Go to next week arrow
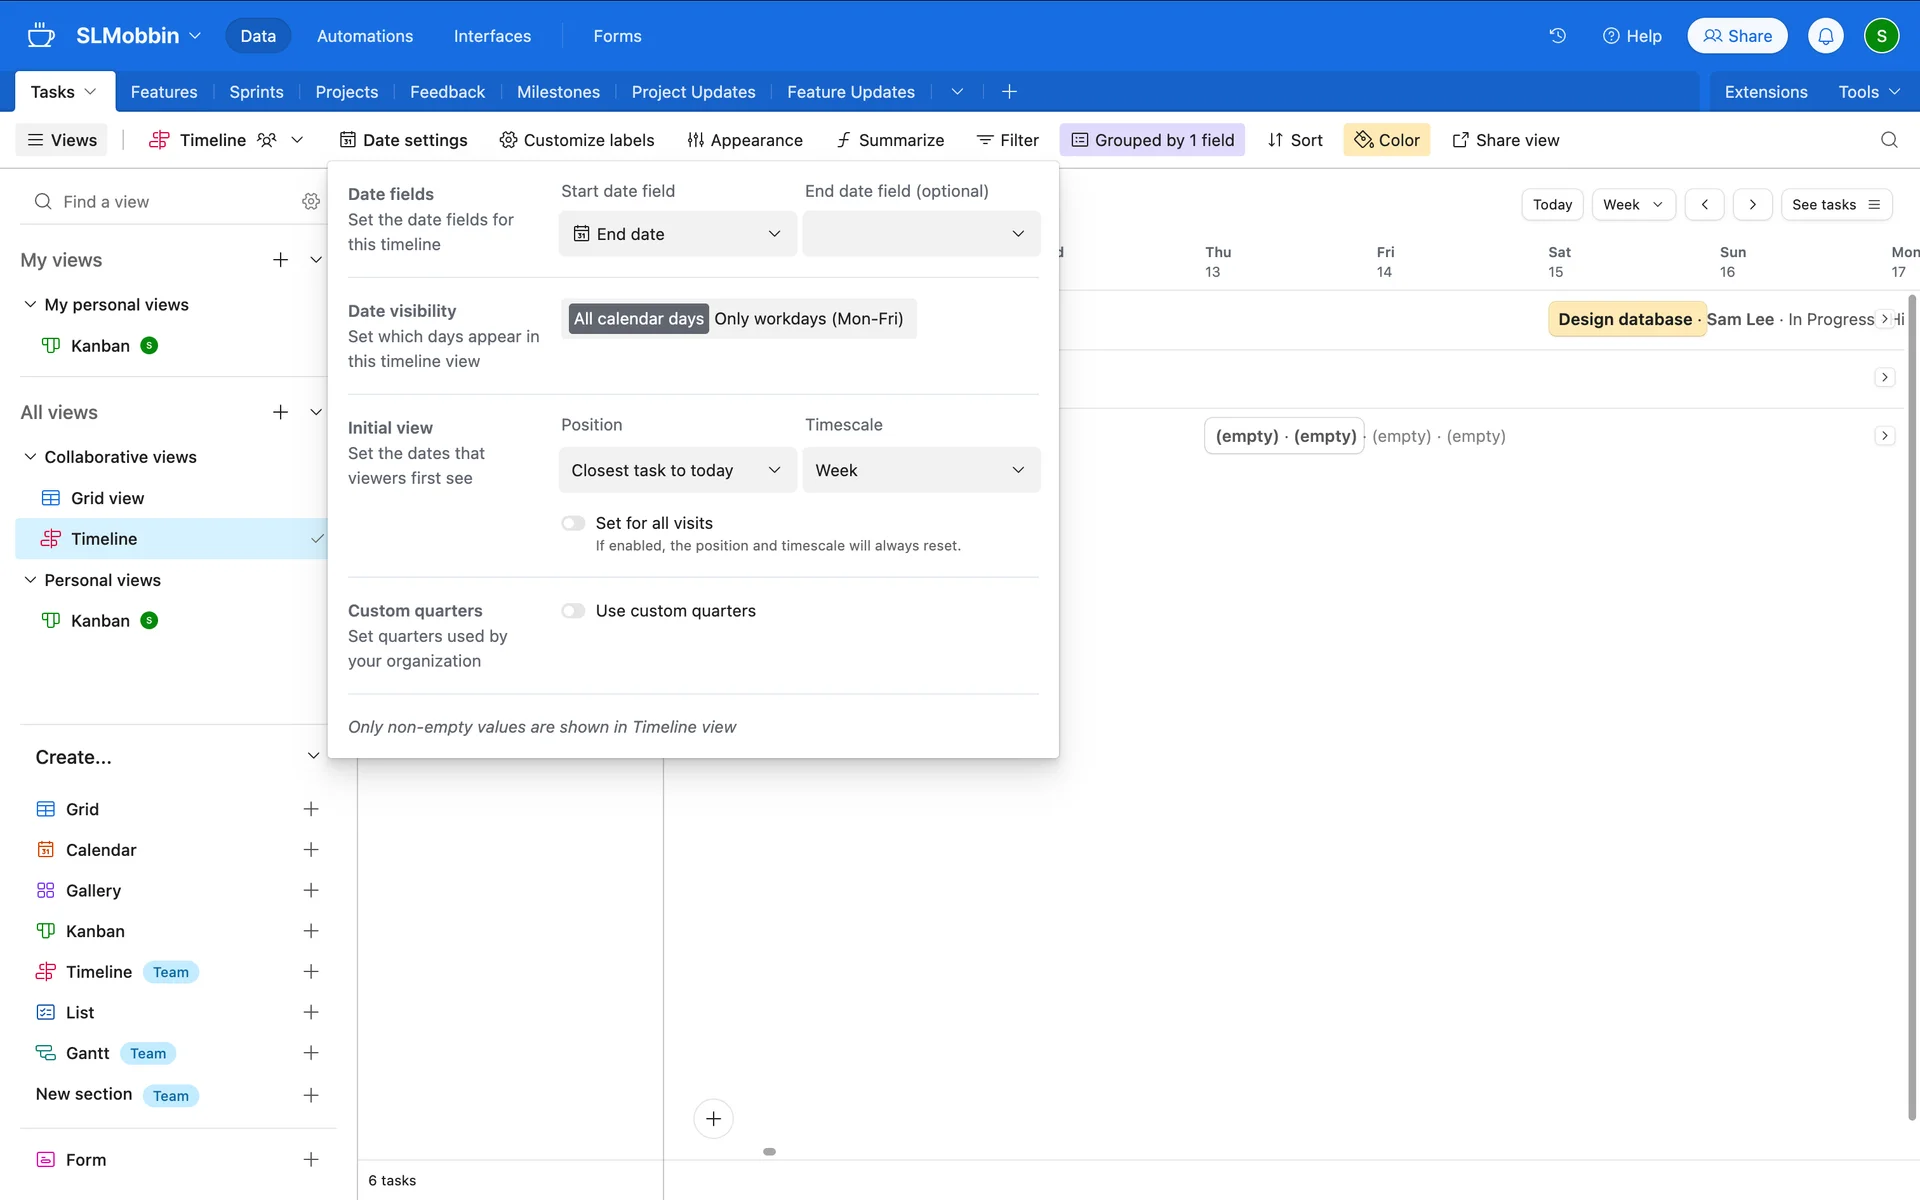The height and width of the screenshot is (1200, 1920). click(x=1752, y=204)
